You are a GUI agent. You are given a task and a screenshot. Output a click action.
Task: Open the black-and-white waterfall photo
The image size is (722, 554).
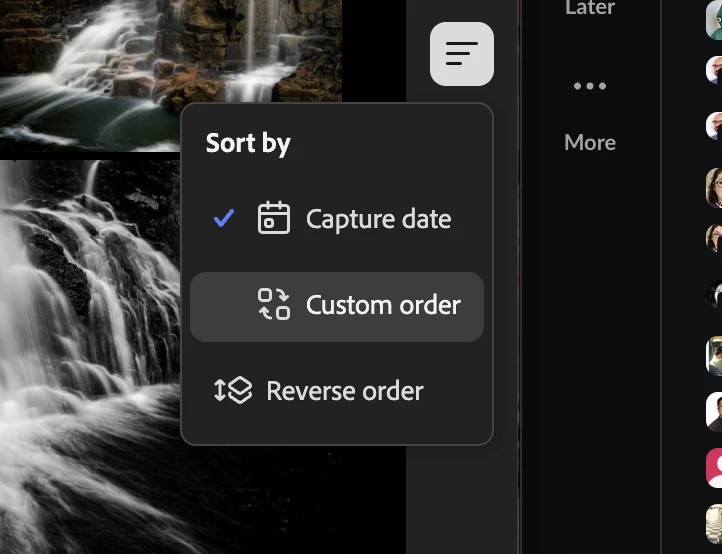[x=90, y=357]
